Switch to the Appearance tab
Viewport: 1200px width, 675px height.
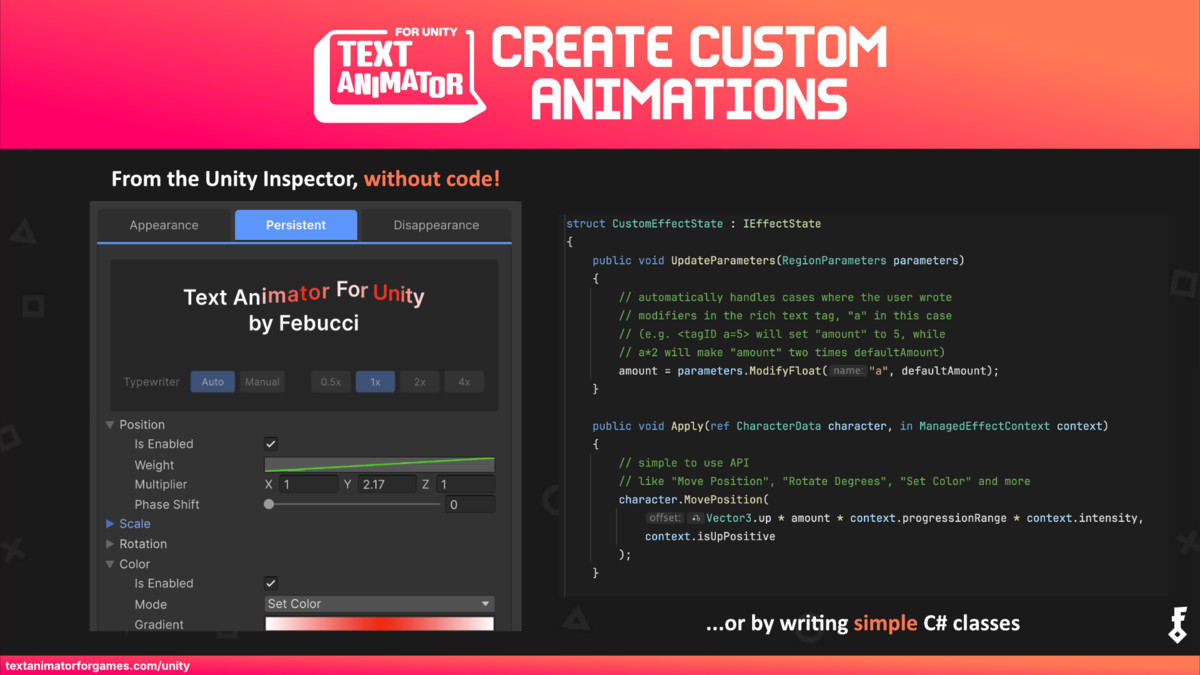coord(163,224)
